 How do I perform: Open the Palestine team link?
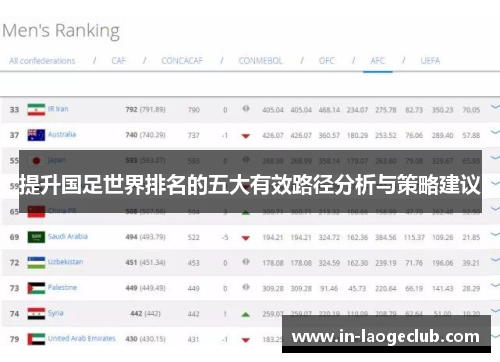click(x=62, y=287)
